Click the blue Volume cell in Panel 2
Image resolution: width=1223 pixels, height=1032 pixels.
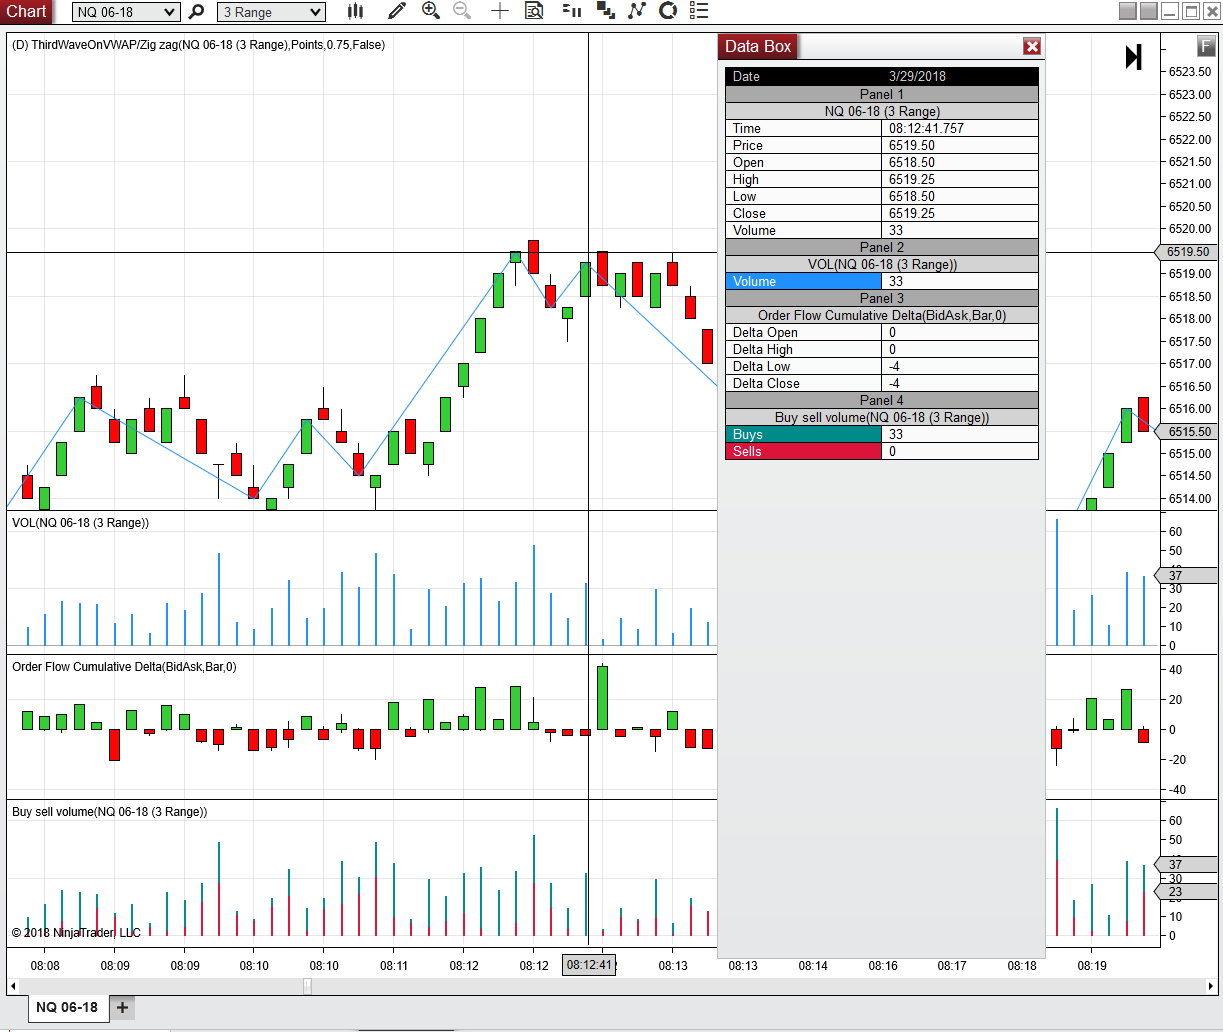(x=803, y=281)
